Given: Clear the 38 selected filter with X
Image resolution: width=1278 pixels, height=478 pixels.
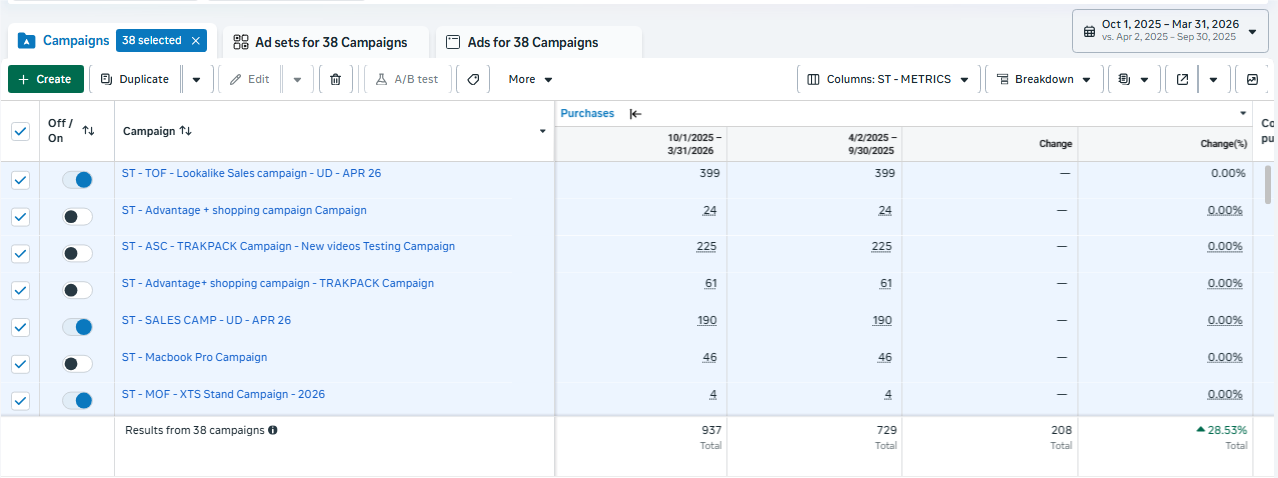Looking at the screenshot, I should point(196,41).
